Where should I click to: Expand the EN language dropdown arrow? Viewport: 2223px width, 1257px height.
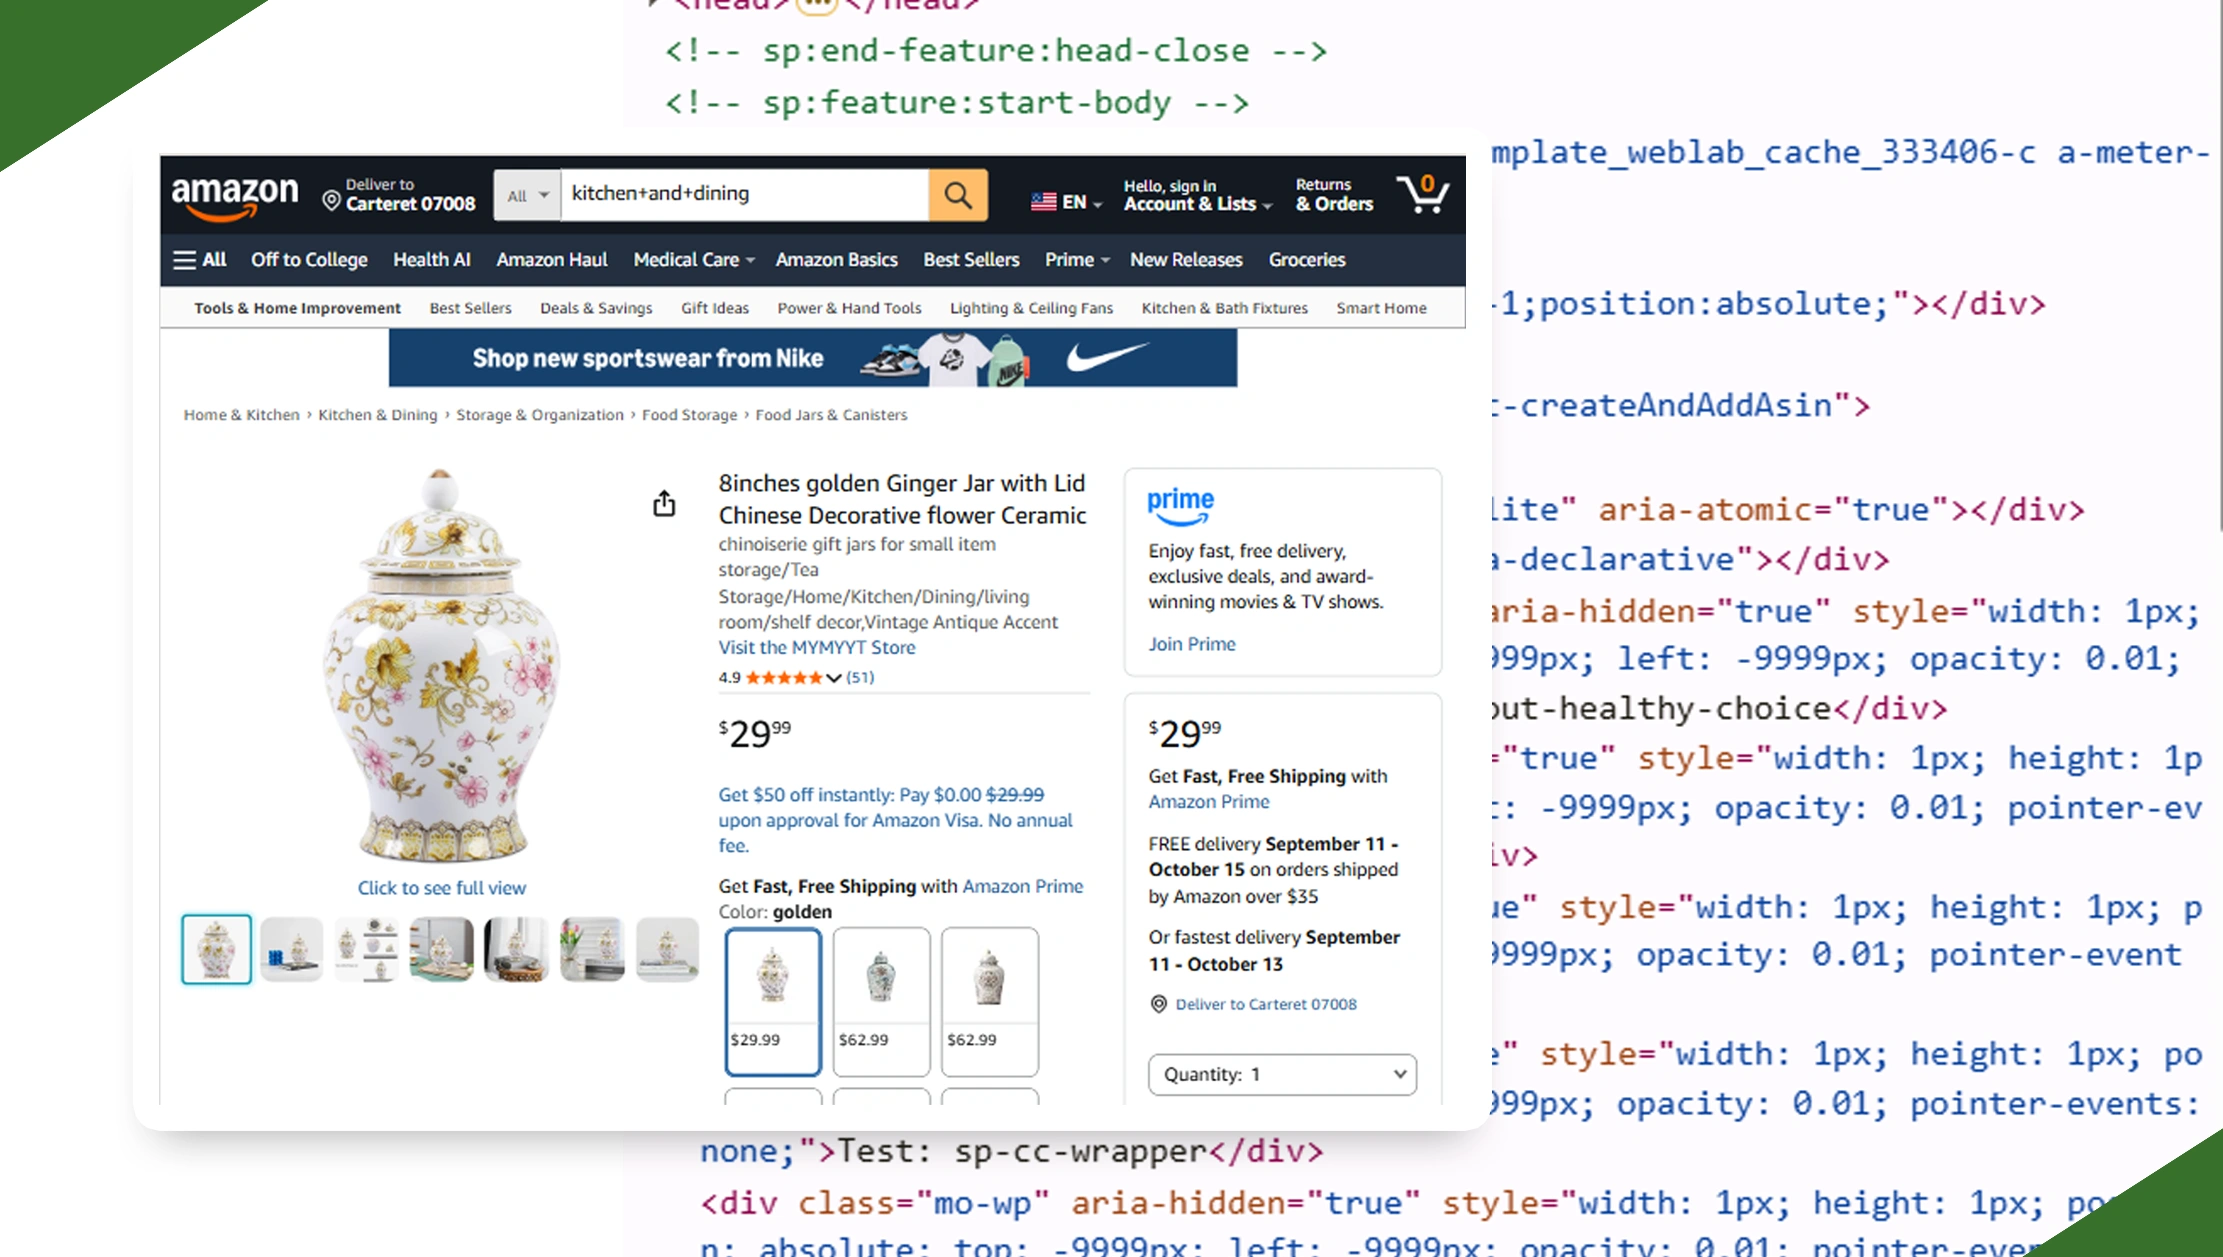[x=1098, y=204]
